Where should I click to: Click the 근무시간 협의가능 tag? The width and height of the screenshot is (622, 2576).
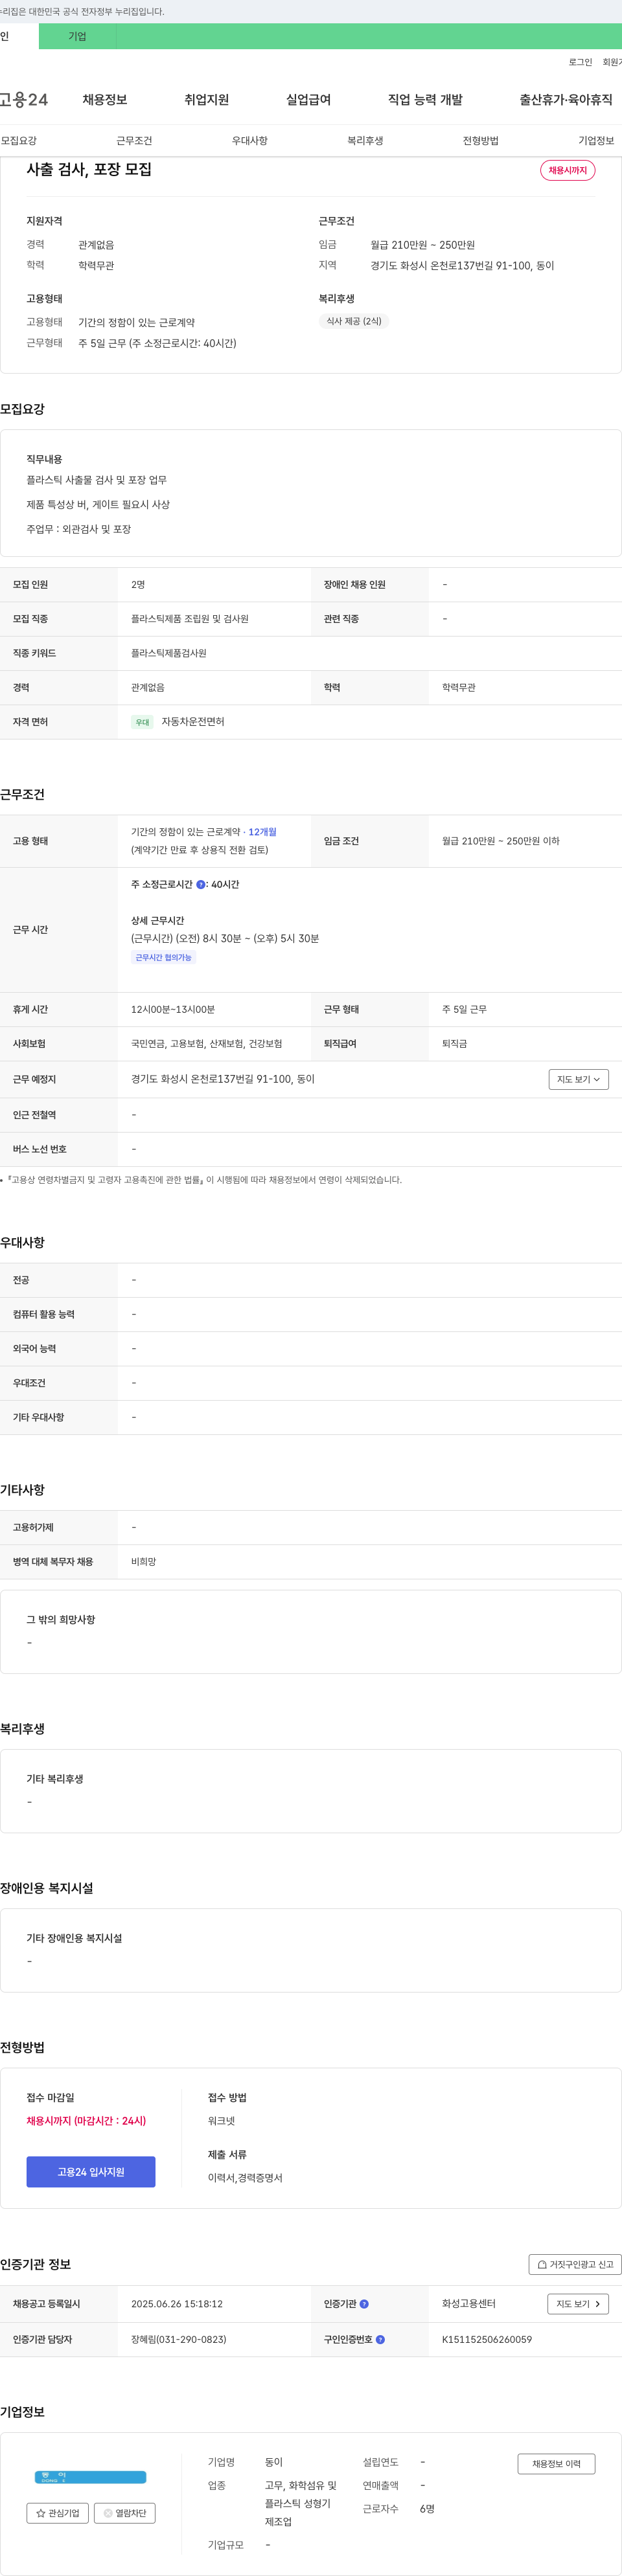point(163,957)
